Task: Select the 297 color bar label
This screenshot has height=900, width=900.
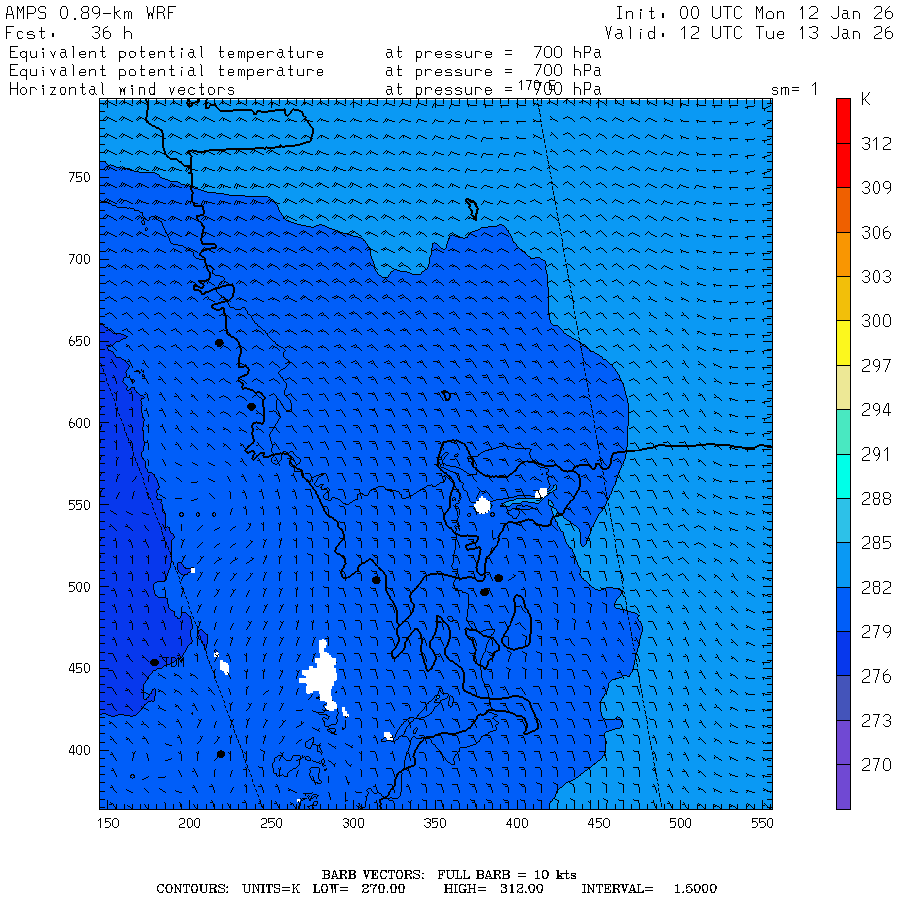Action: point(876,366)
